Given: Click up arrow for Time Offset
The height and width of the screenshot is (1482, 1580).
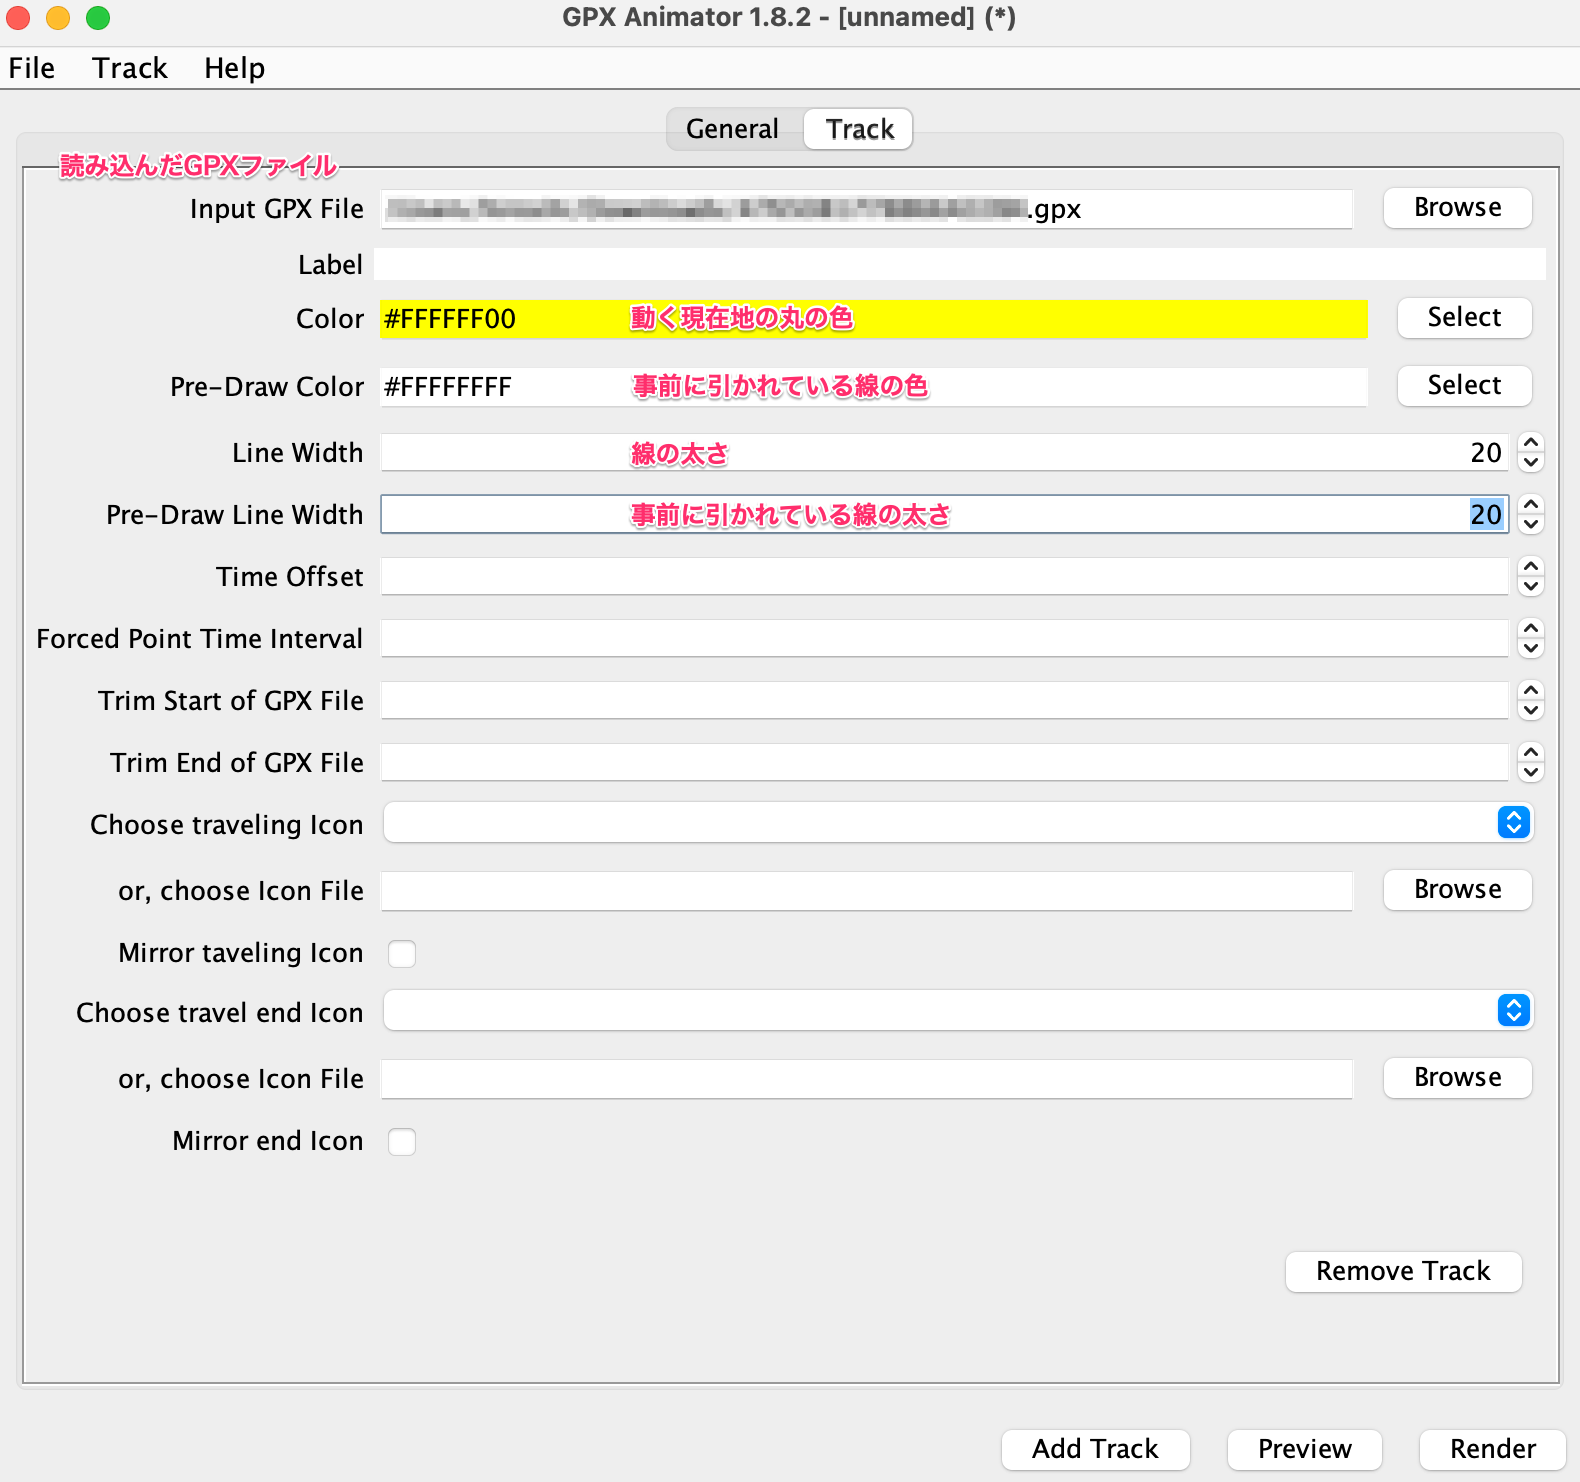Looking at the screenshot, I should click(1530, 566).
